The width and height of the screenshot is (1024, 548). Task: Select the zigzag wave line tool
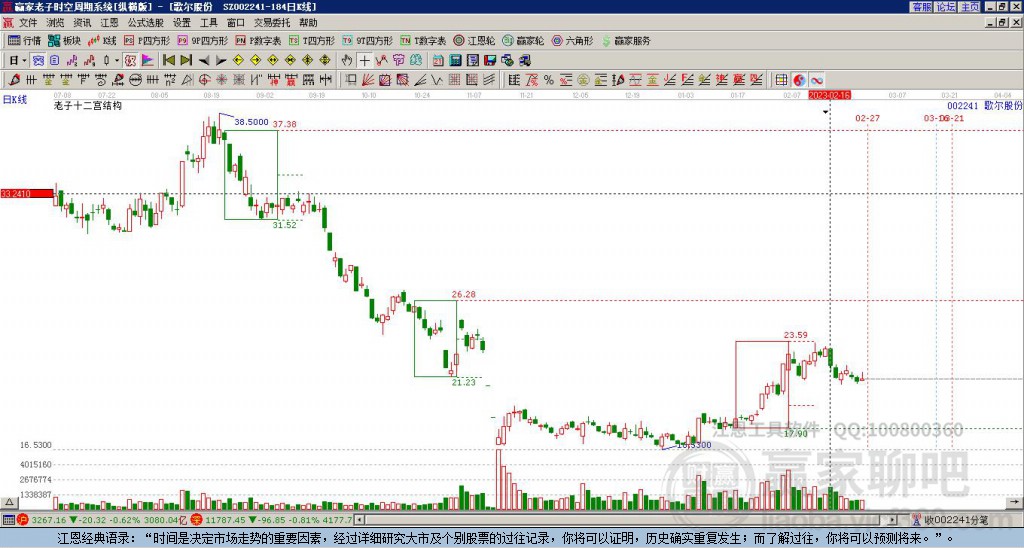pos(437,80)
